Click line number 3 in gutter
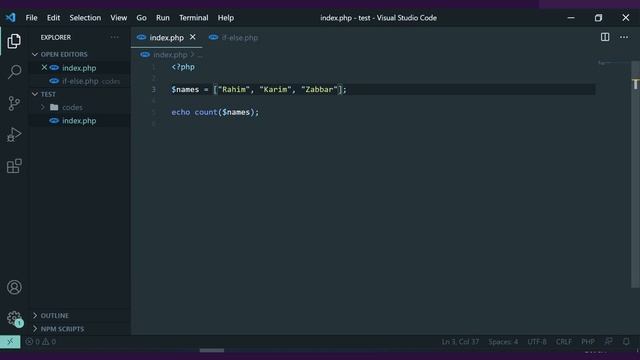 (154, 89)
